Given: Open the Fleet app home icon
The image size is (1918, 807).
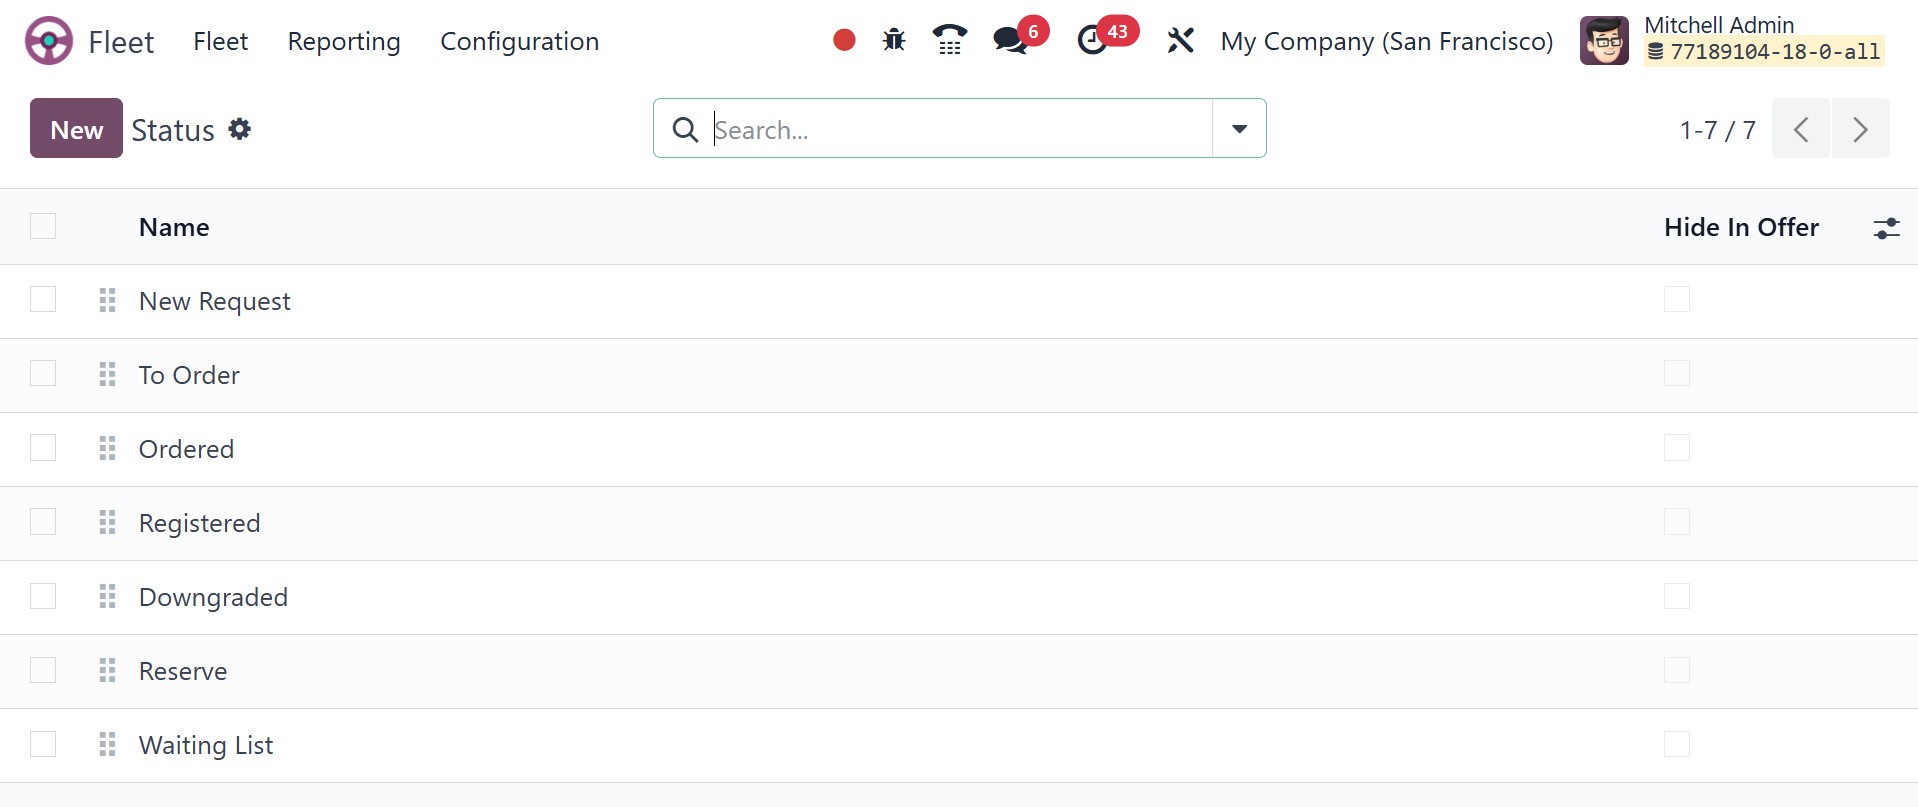Looking at the screenshot, I should [49, 41].
